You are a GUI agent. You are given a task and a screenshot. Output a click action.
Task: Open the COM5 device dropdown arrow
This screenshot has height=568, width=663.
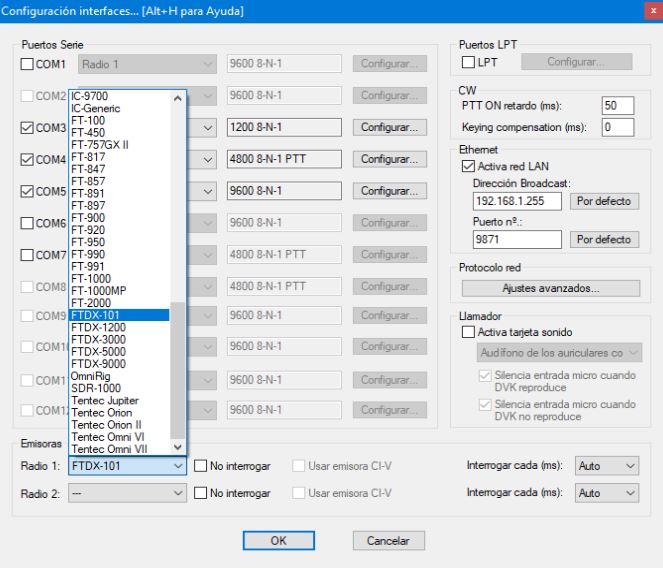[208, 191]
